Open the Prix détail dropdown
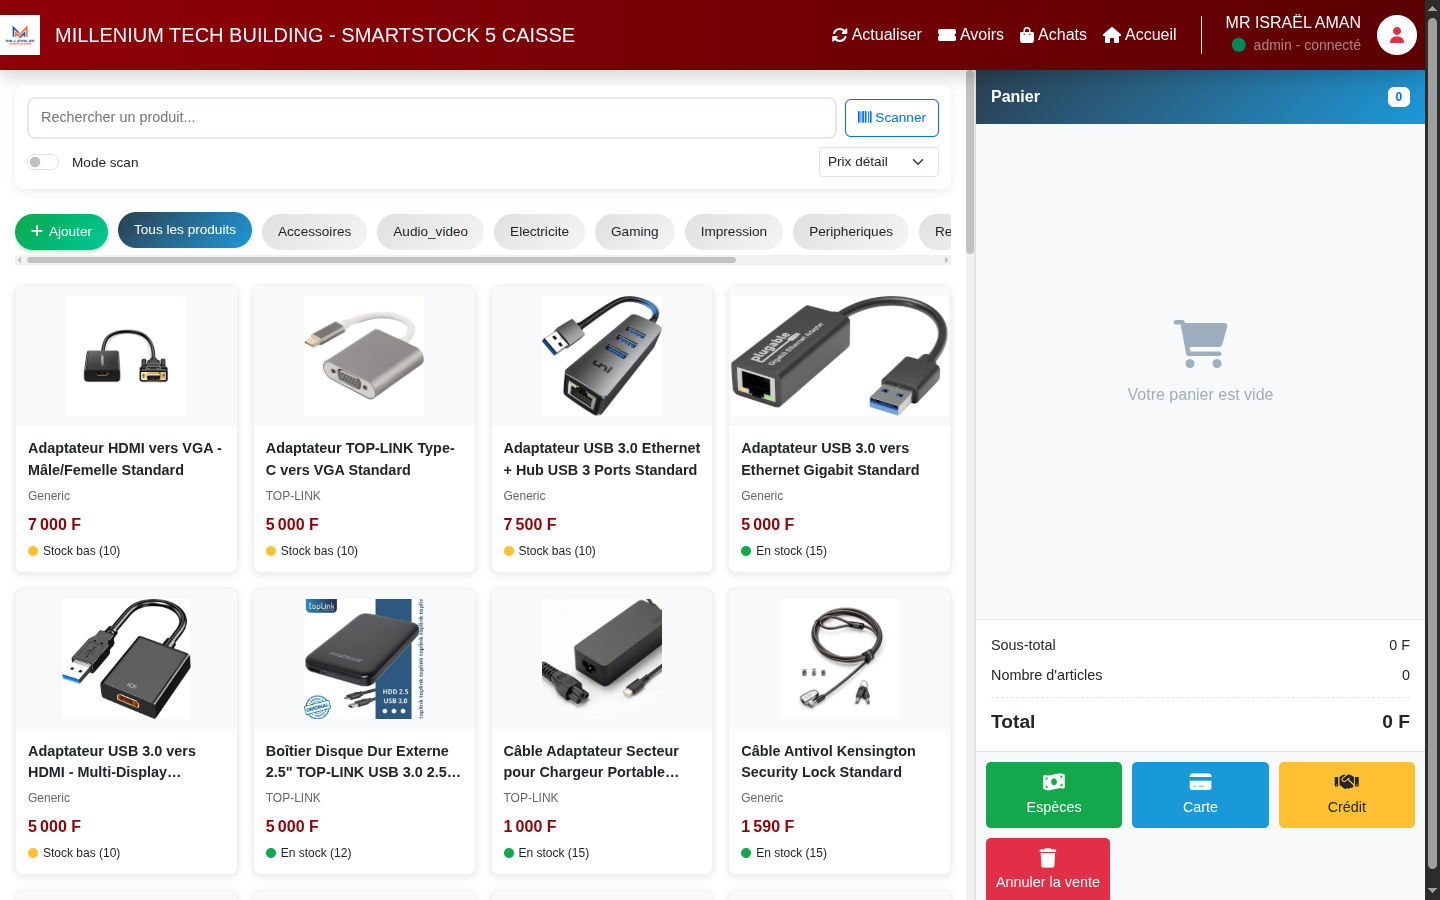This screenshot has width=1440, height=900. coord(878,161)
